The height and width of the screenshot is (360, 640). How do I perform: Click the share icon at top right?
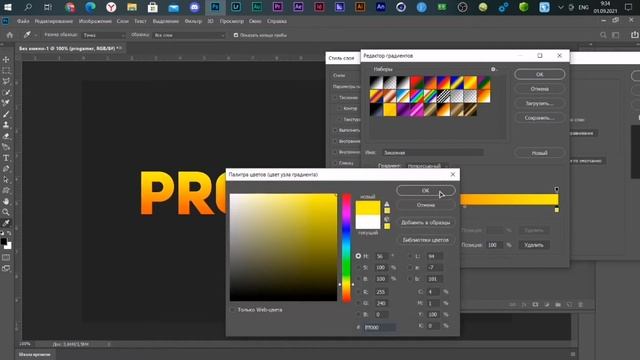(634, 35)
